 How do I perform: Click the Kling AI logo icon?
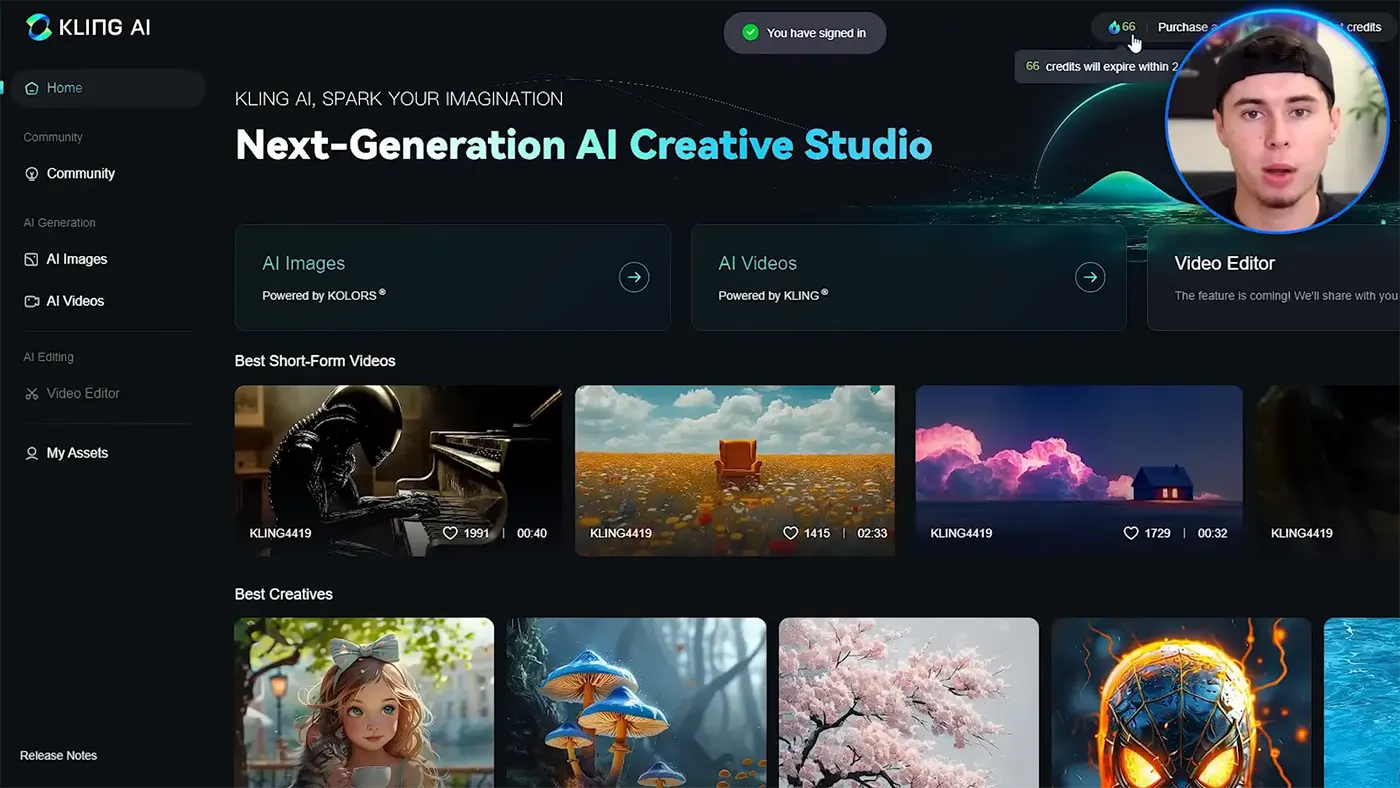point(39,28)
